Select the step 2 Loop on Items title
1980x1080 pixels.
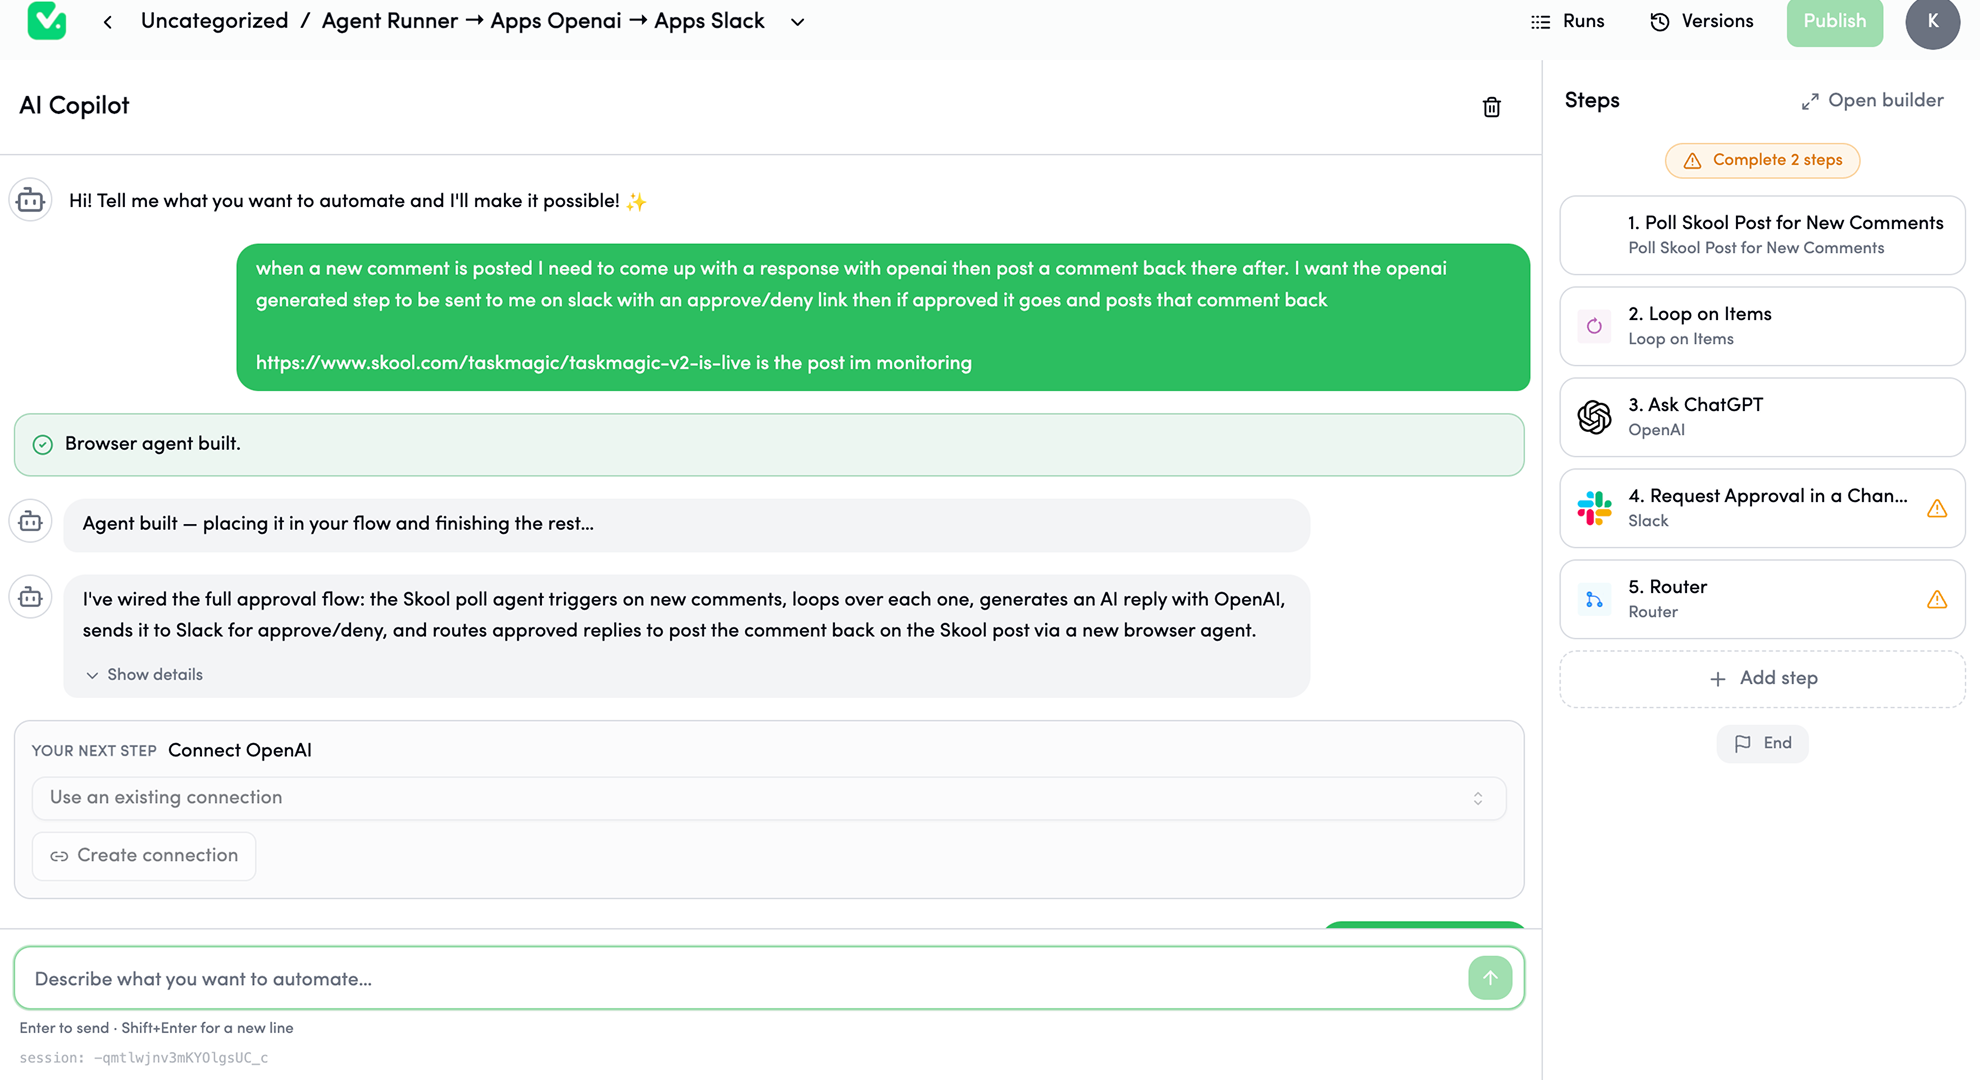(1699, 314)
